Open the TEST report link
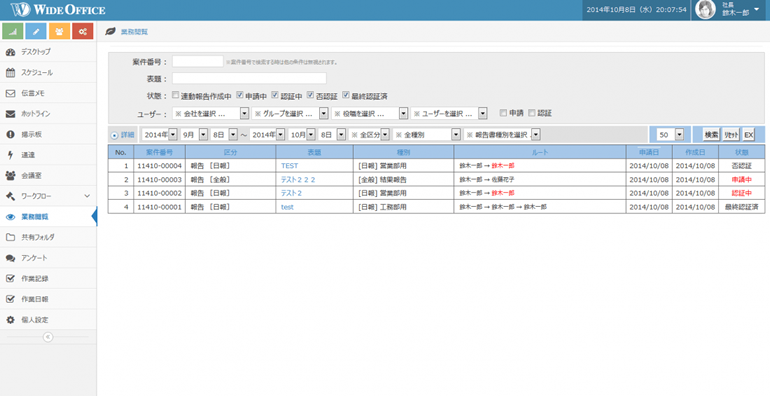The image size is (770, 396). pyautogui.click(x=289, y=166)
